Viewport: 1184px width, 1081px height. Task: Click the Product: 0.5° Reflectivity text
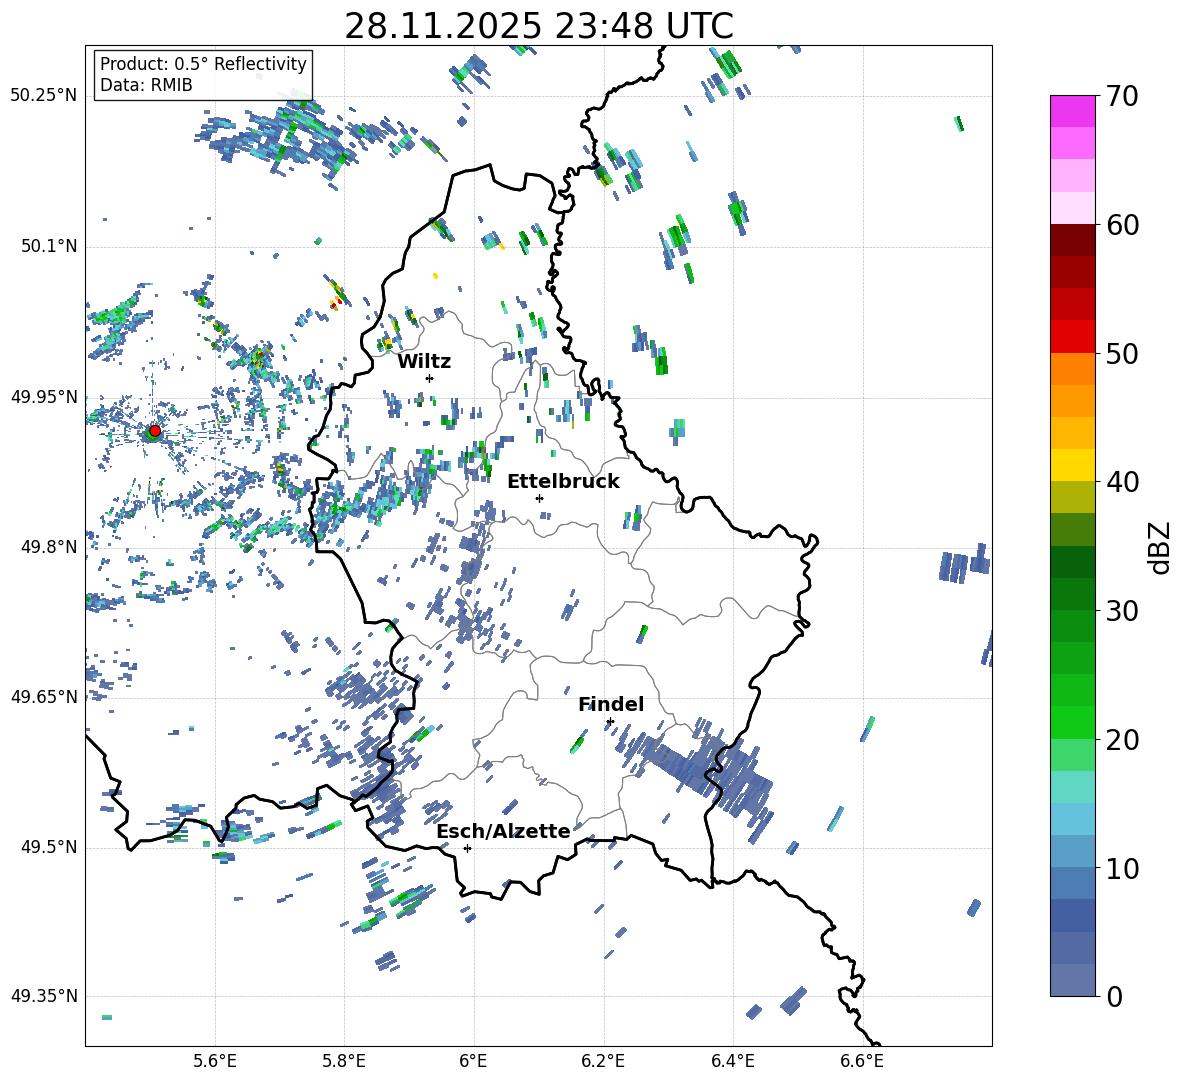203,64
